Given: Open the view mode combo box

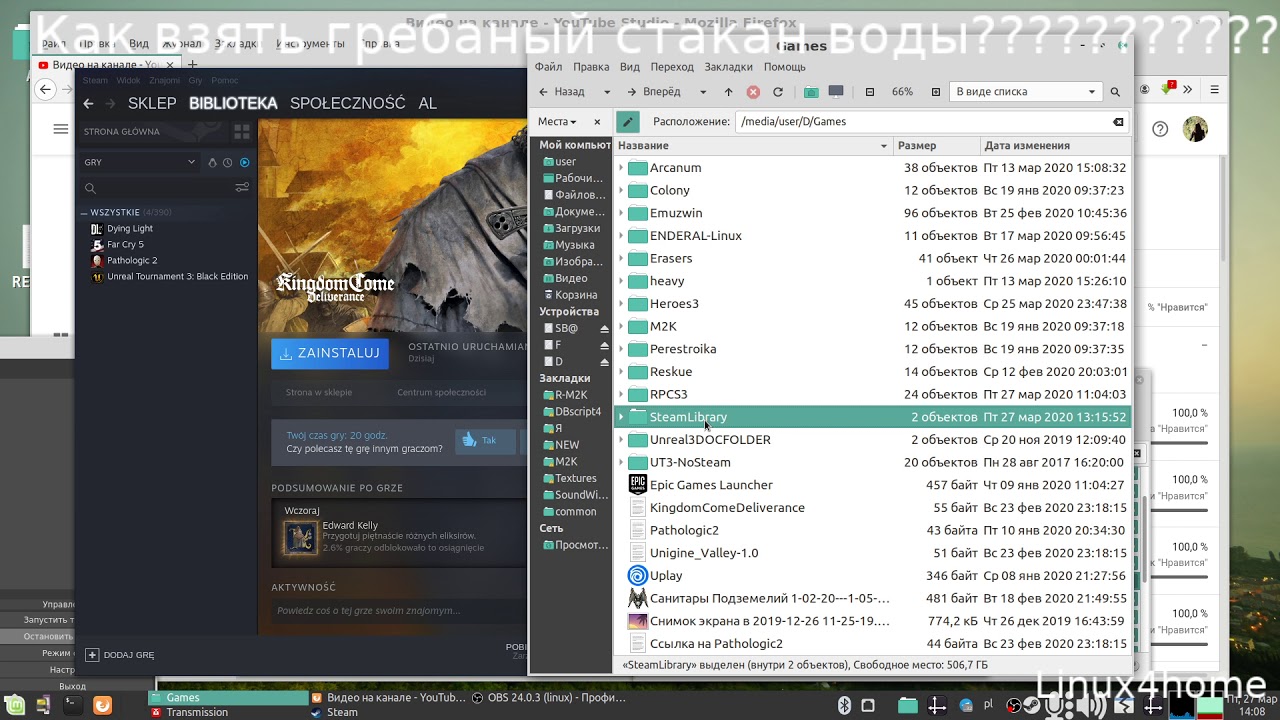Looking at the screenshot, I should click(1025, 92).
